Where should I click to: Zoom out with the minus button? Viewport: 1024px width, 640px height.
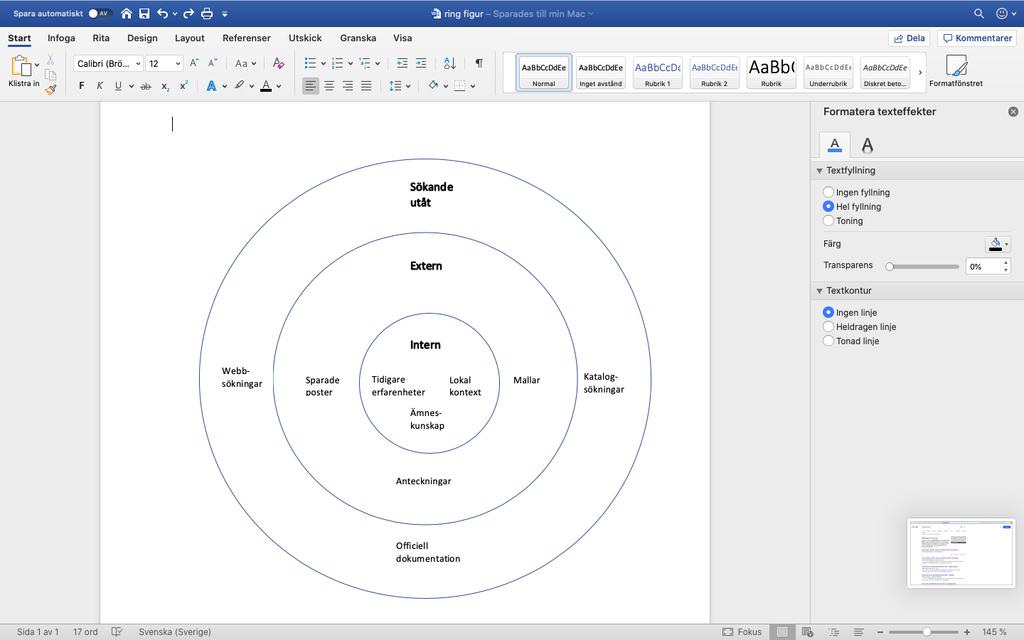[x=880, y=632]
